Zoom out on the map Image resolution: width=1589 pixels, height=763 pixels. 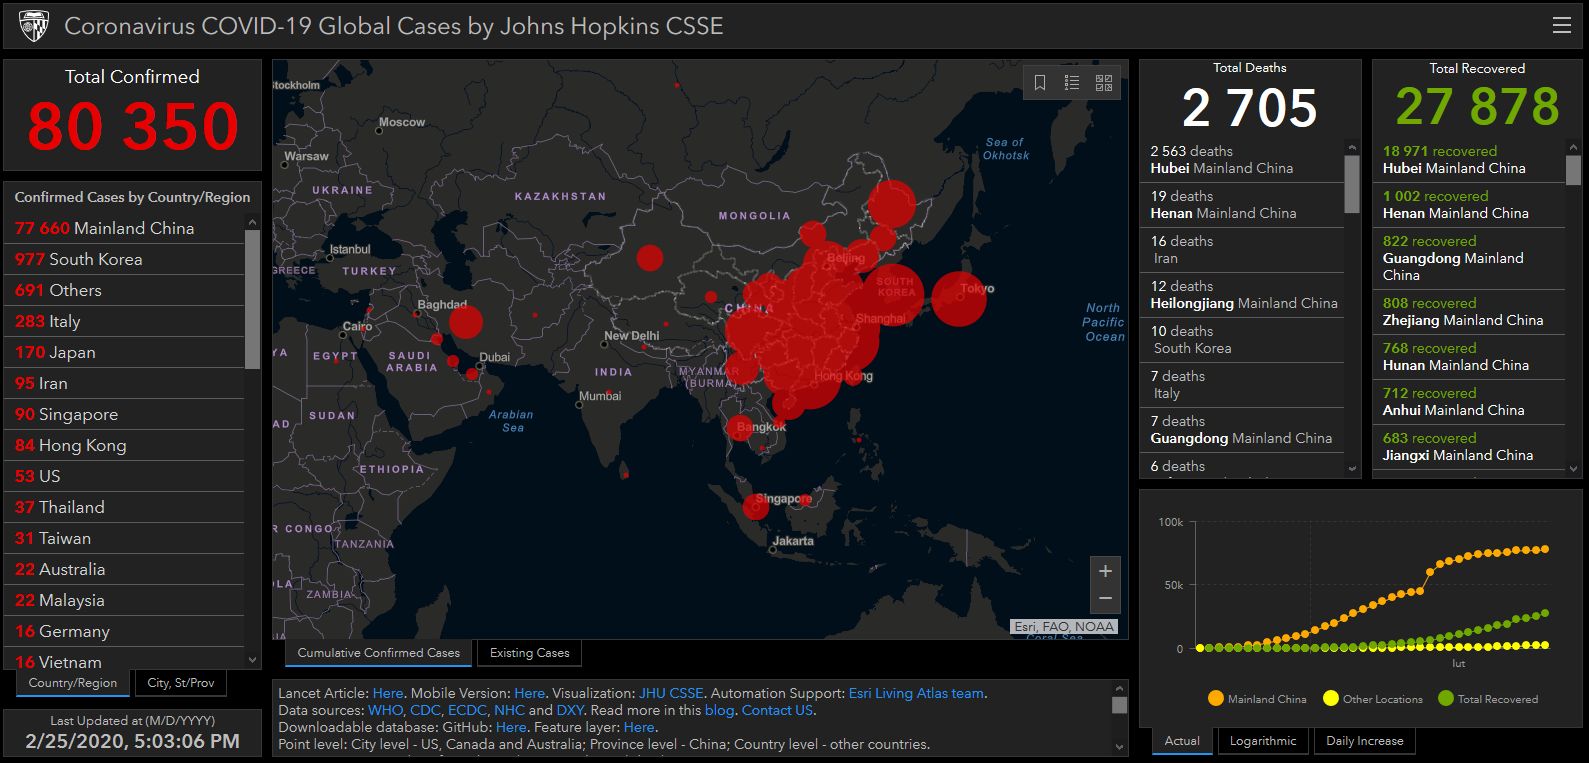pos(1105,599)
